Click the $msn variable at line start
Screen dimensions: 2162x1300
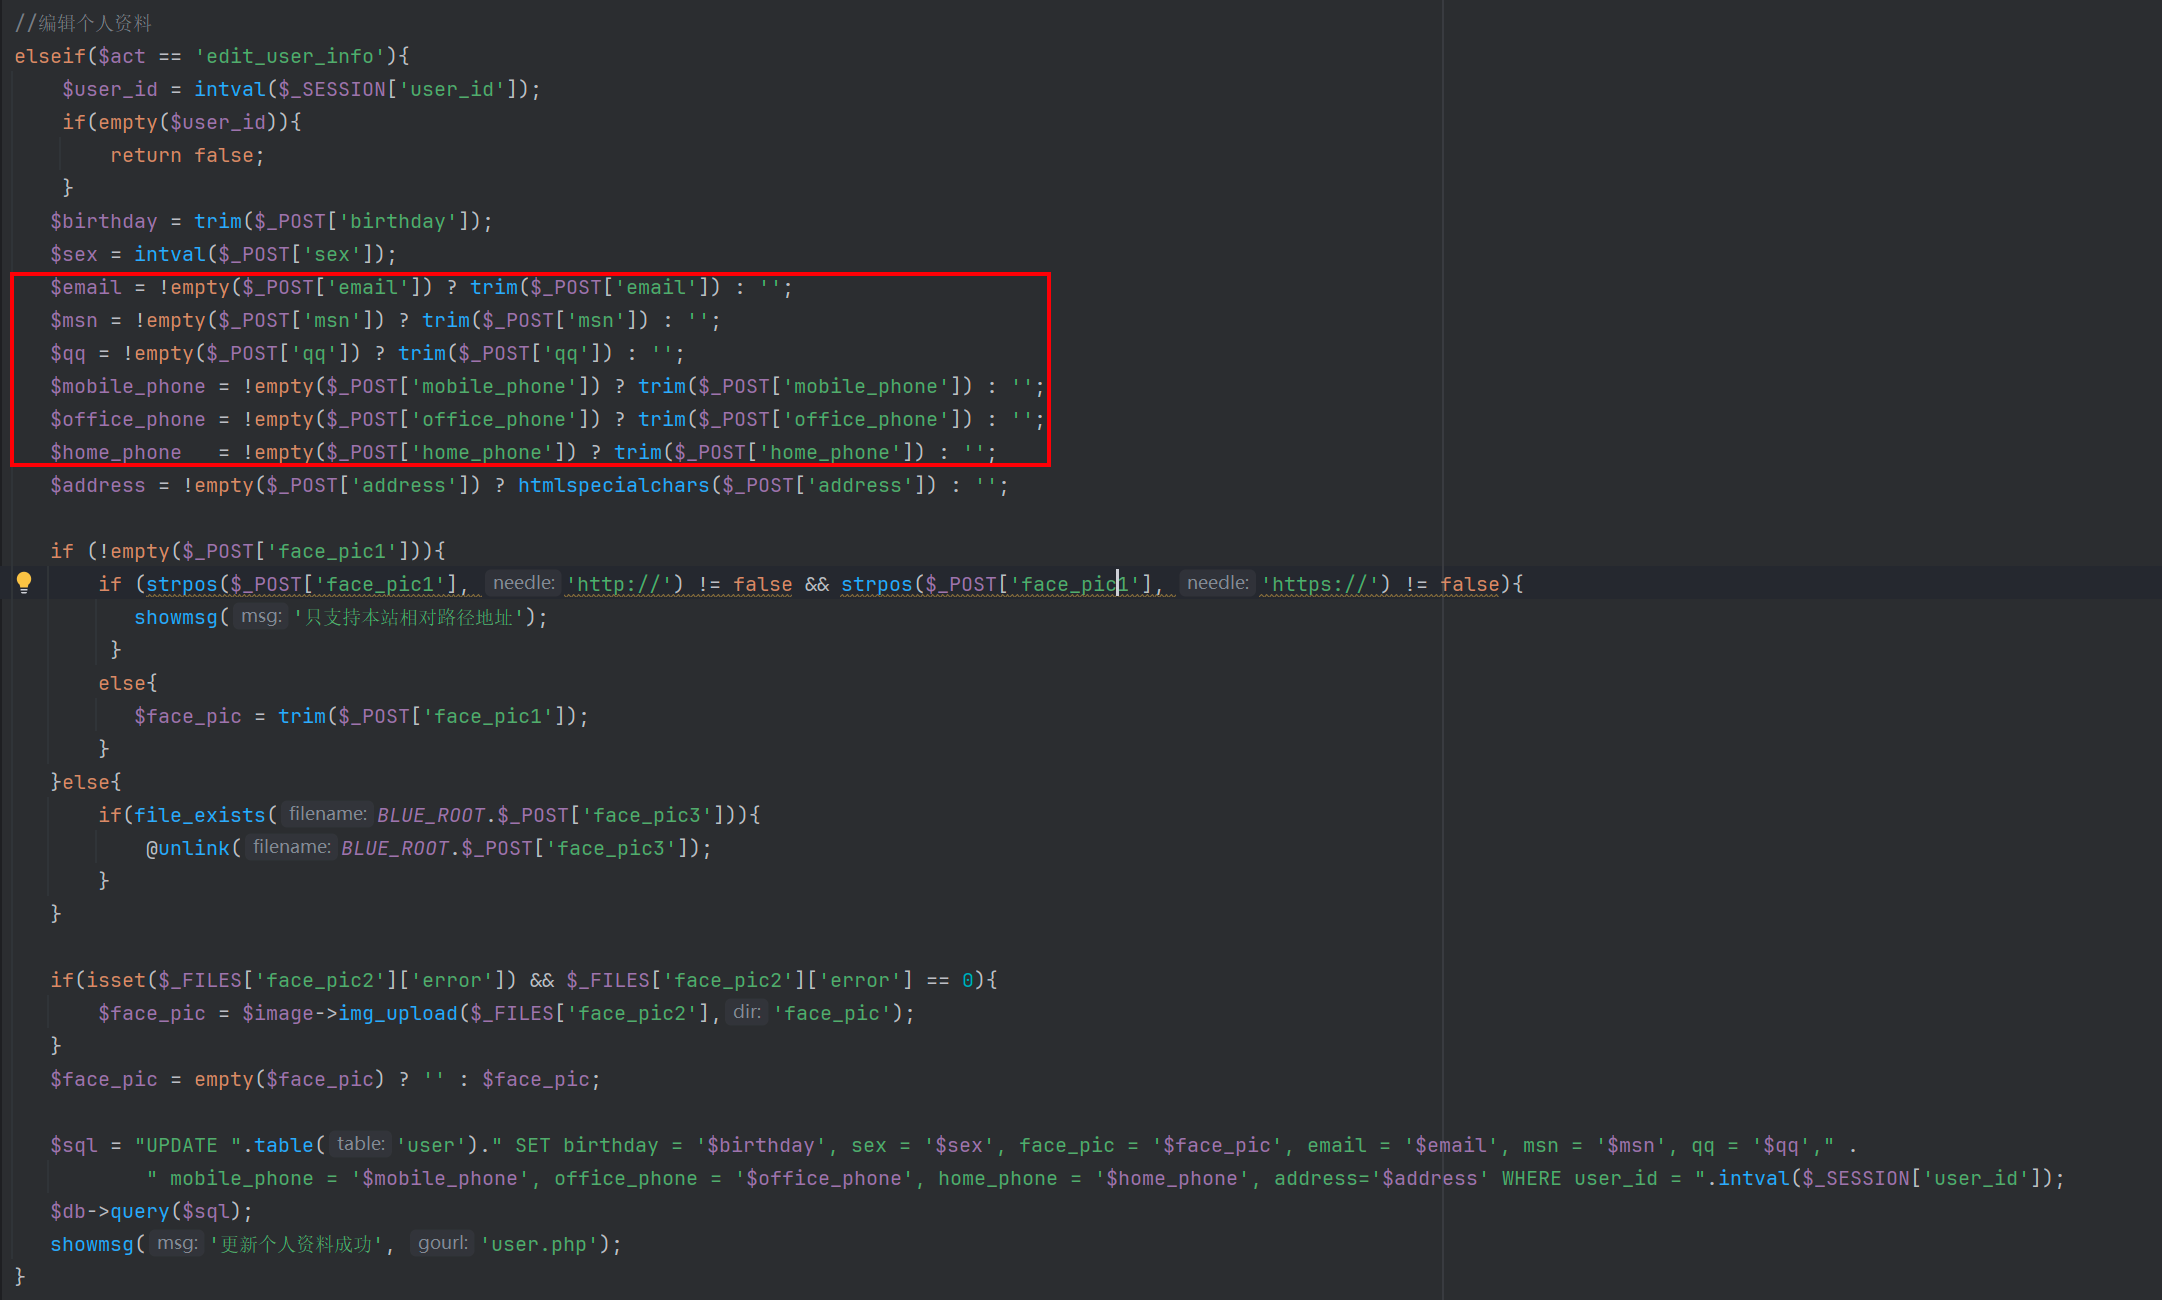(x=74, y=320)
